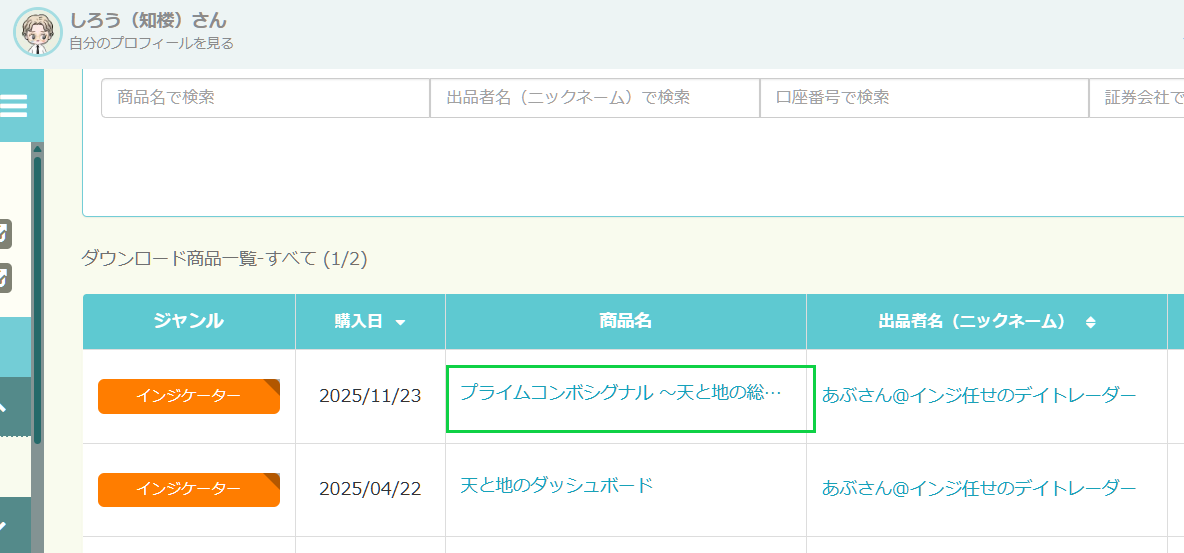This screenshot has height=553, width=1184.
Task: Click the orange インジケーター badge dated 2025/11/23
Action: pyautogui.click(x=188, y=396)
